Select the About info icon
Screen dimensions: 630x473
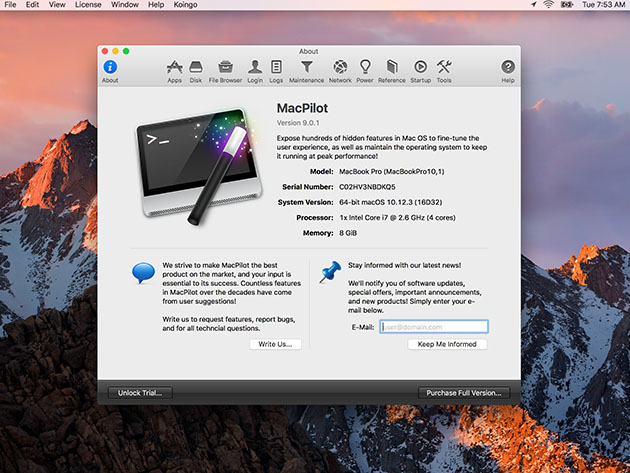(110, 68)
